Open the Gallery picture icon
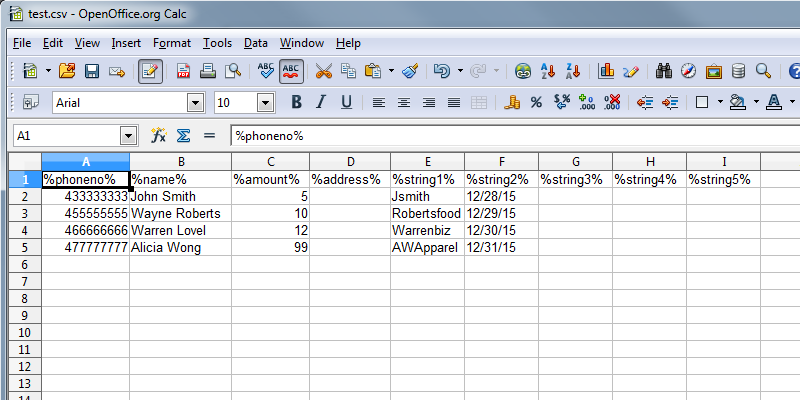Viewport: 800px width, 400px height. tap(714, 71)
